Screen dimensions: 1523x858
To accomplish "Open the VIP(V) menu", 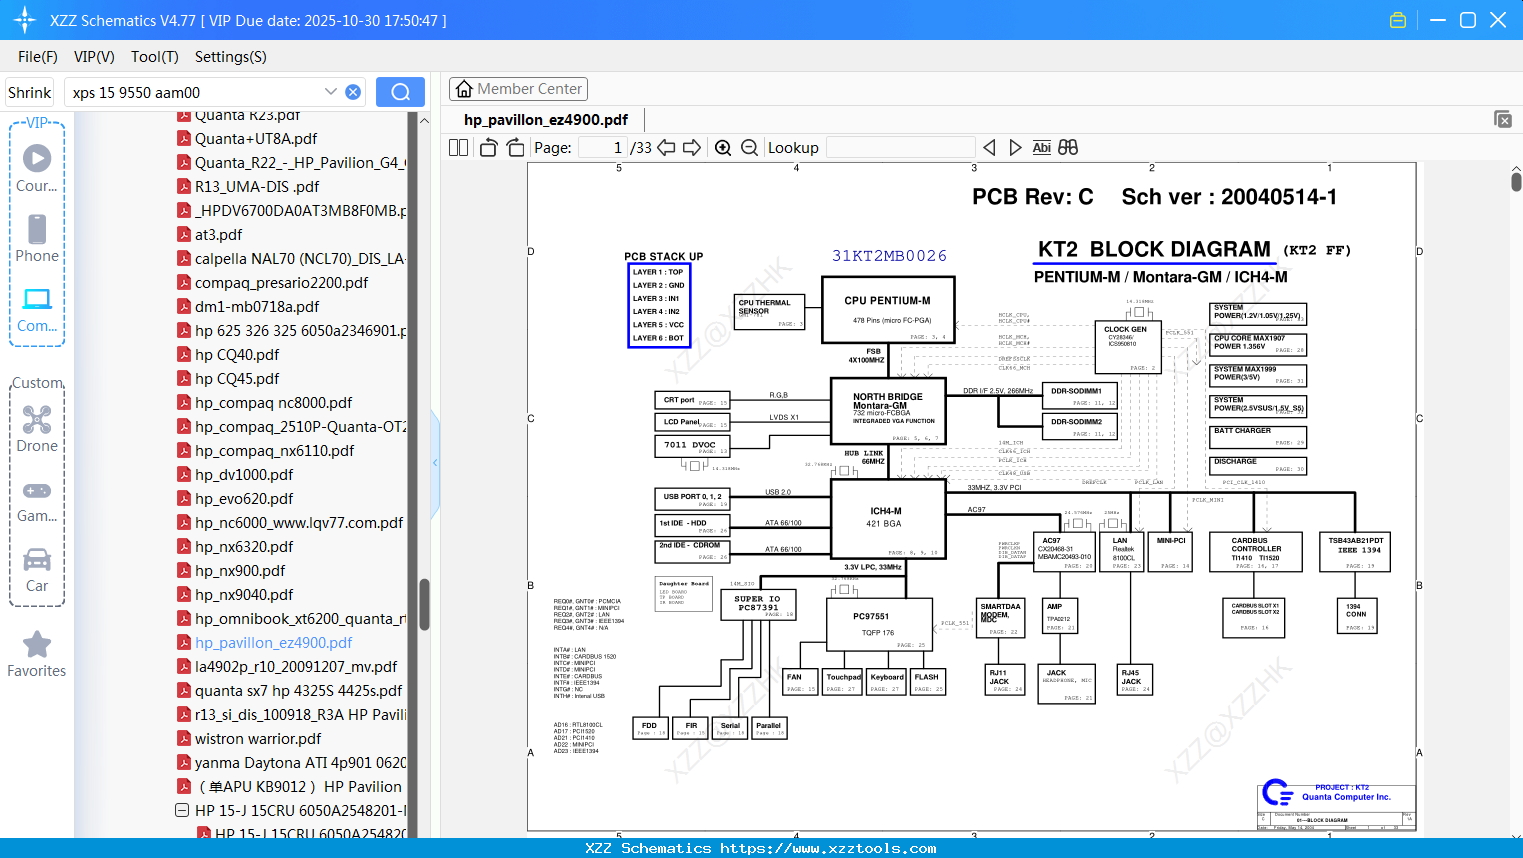I will [94, 57].
